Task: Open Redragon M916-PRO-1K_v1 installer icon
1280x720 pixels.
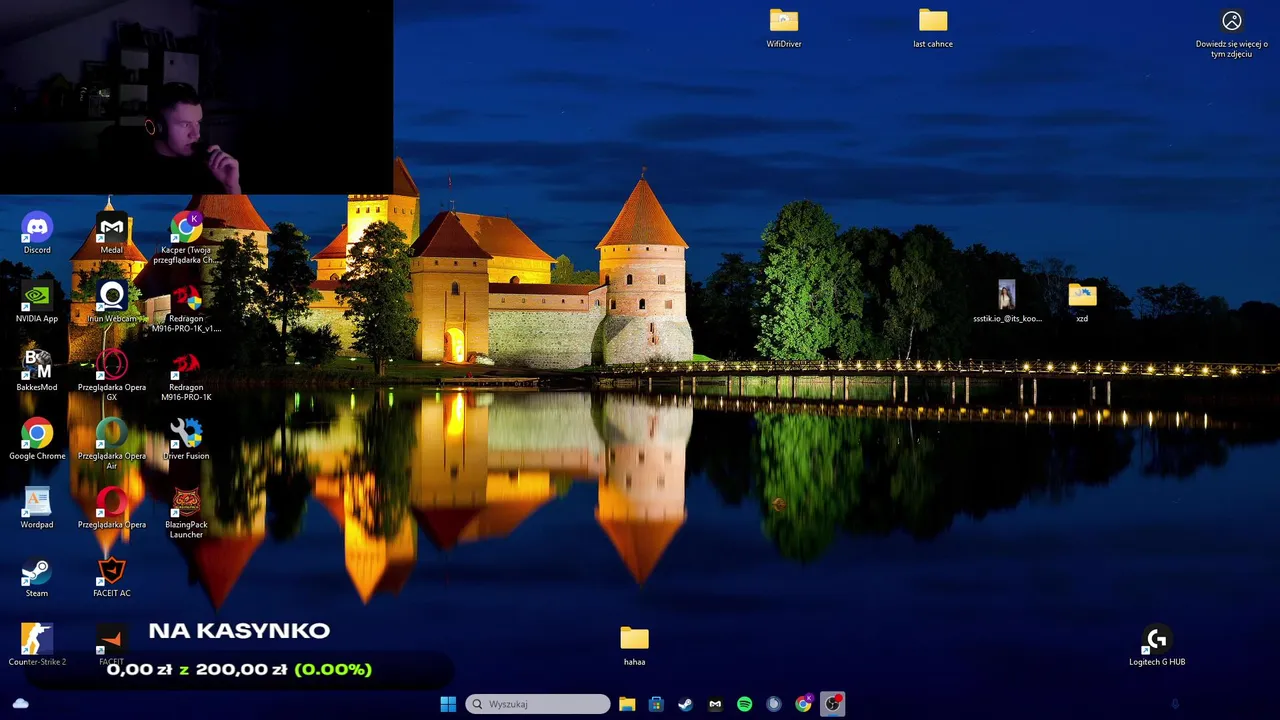Action: click(x=186, y=308)
